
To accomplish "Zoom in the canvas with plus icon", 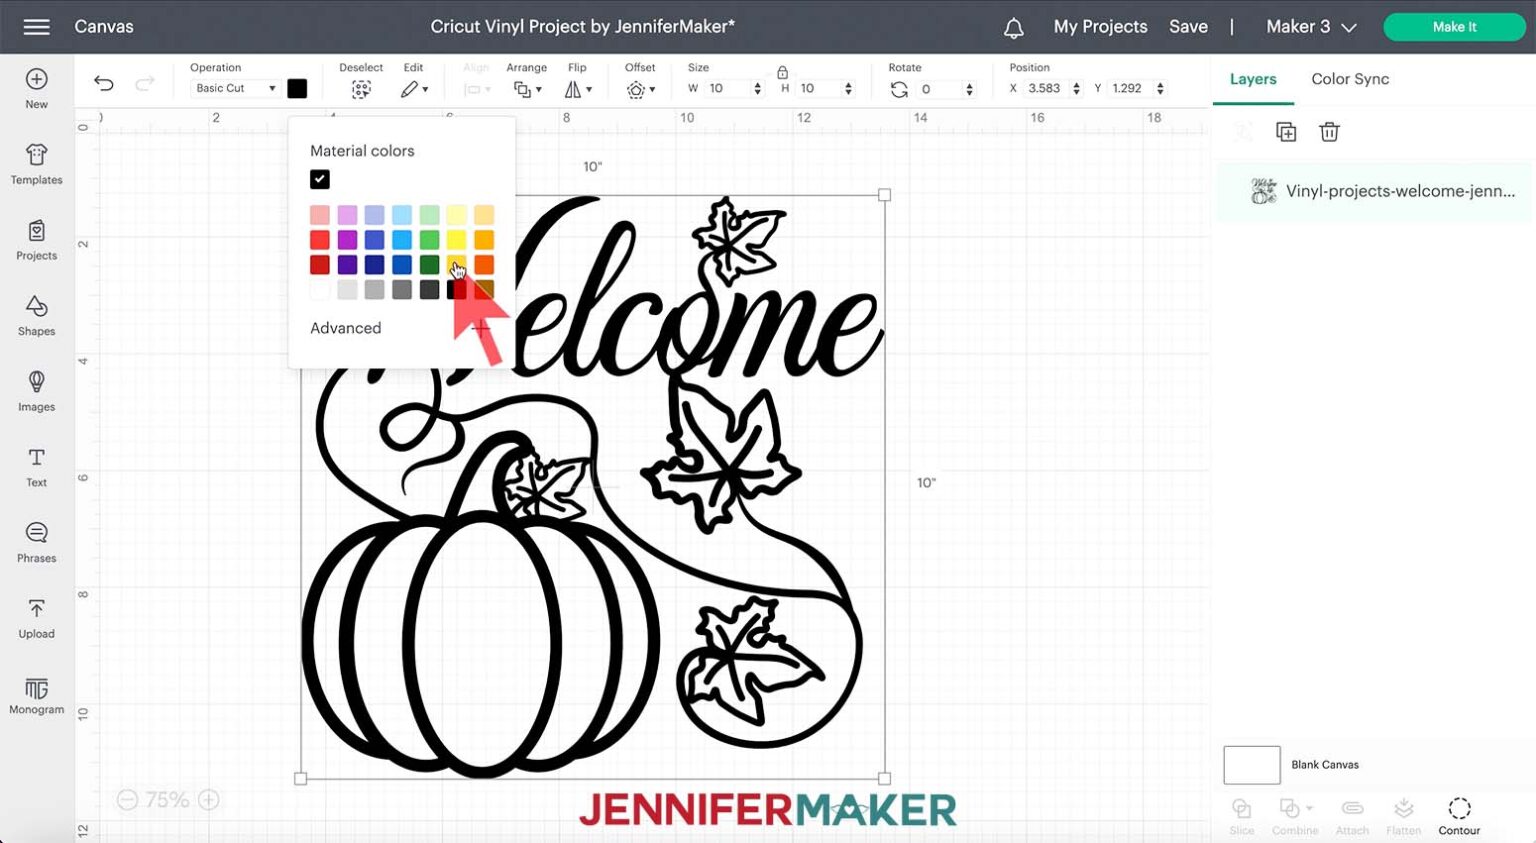I will (x=209, y=800).
